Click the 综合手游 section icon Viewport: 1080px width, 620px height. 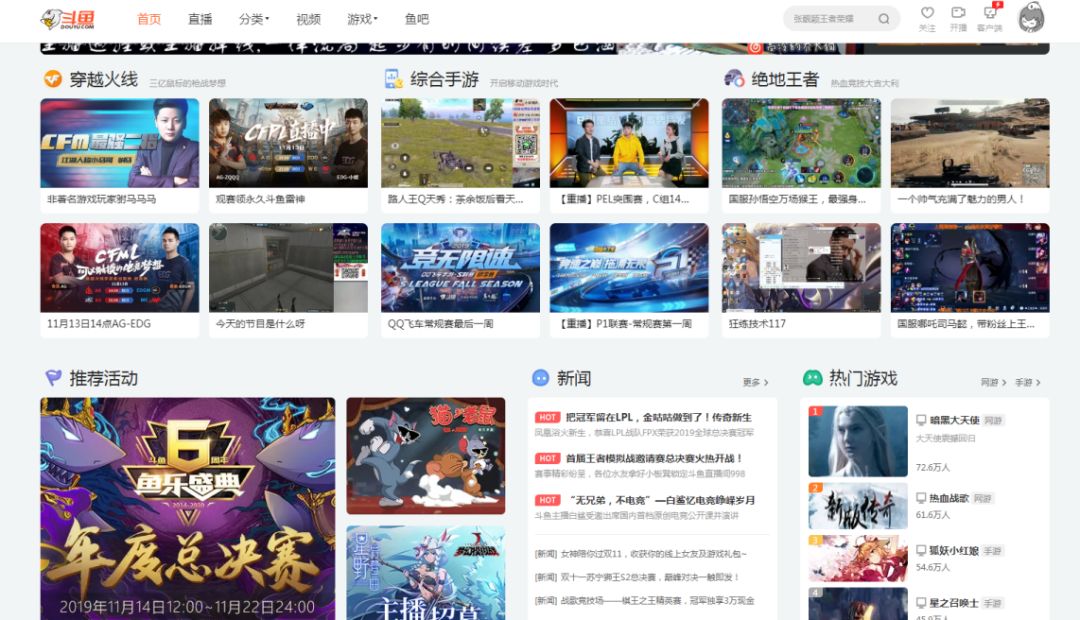(x=393, y=79)
